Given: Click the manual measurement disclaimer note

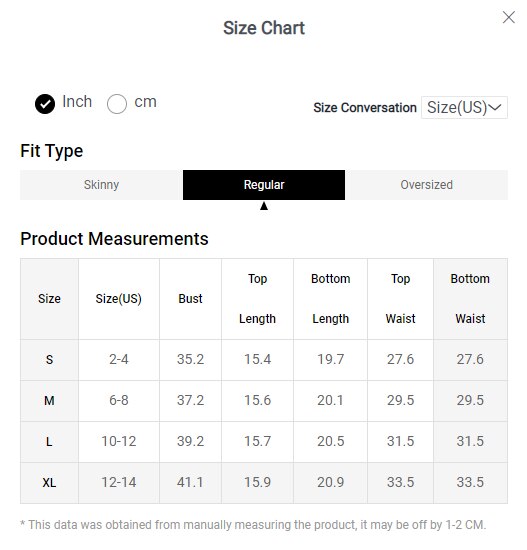Looking at the screenshot, I should 253,525.
